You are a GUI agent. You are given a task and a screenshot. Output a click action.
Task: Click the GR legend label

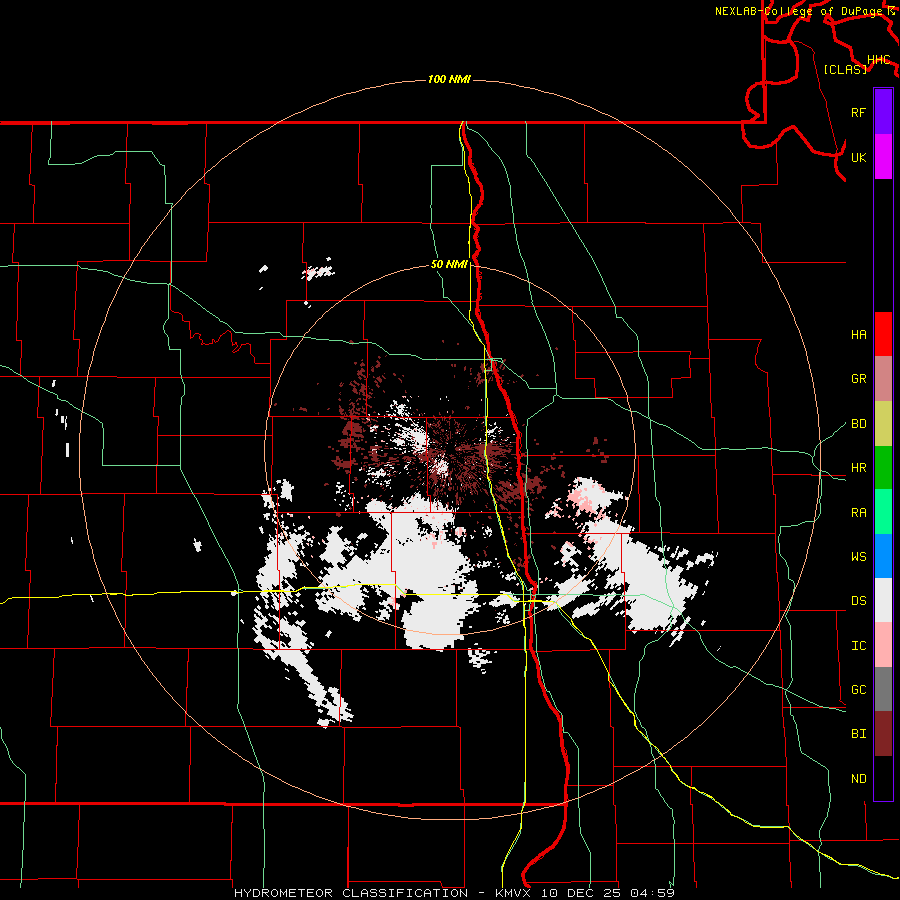858,379
